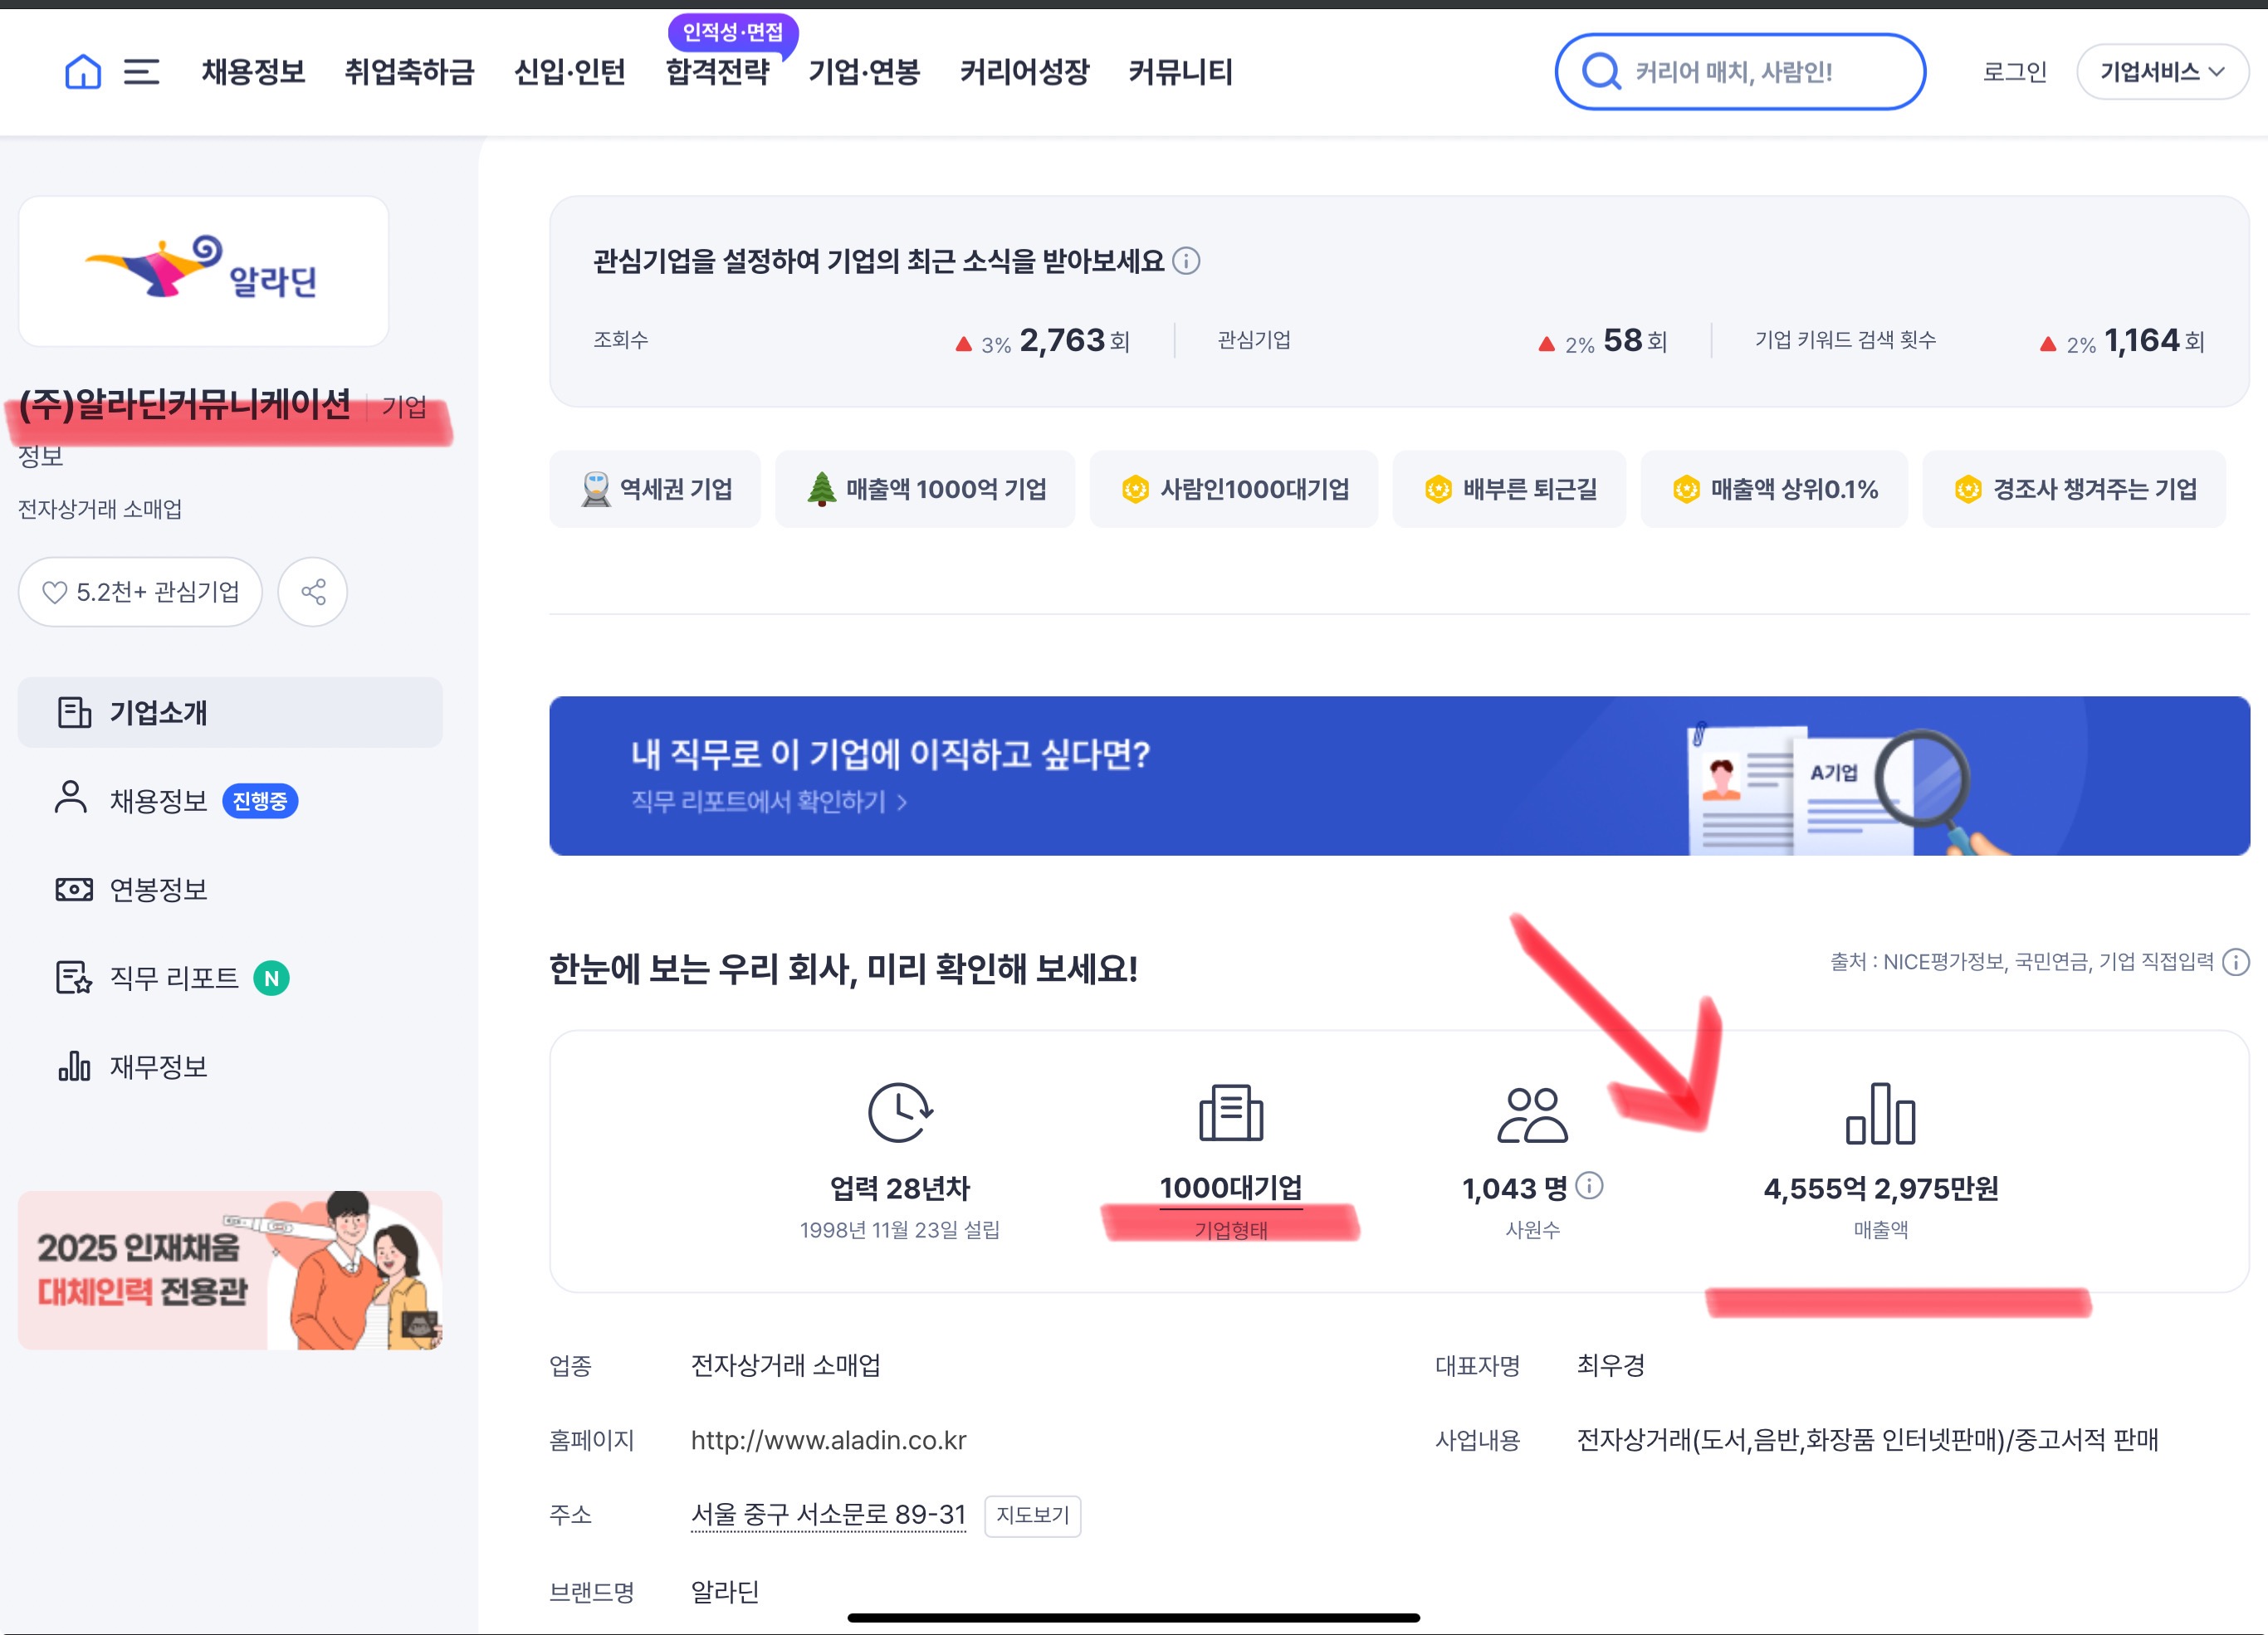The height and width of the screenshot is (1635, 2268).
Task: Click the badge icon on 사람인1000대기업
Action: coord(1135,489)
